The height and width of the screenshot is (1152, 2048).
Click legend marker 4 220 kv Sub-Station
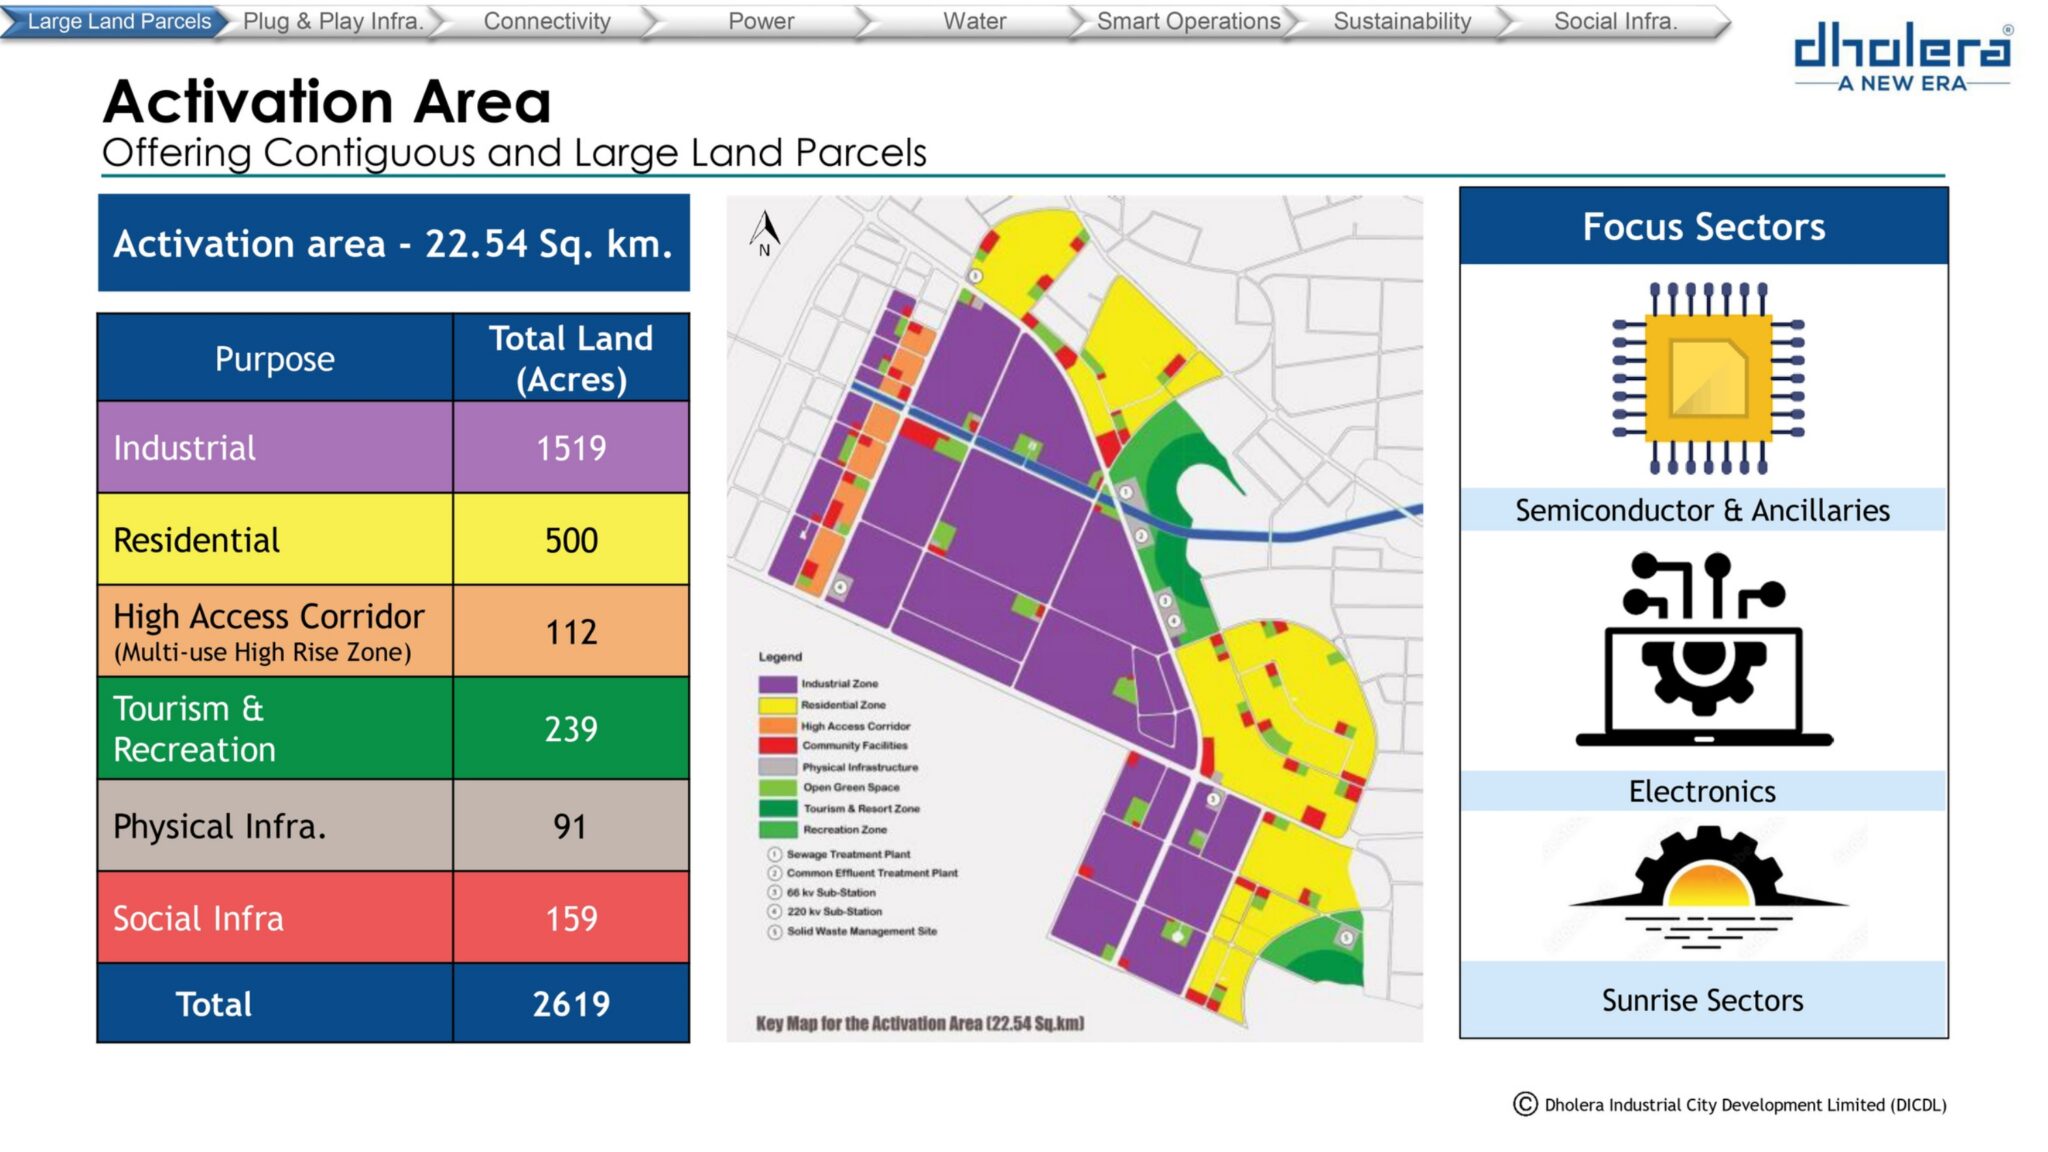click(774, 912)
